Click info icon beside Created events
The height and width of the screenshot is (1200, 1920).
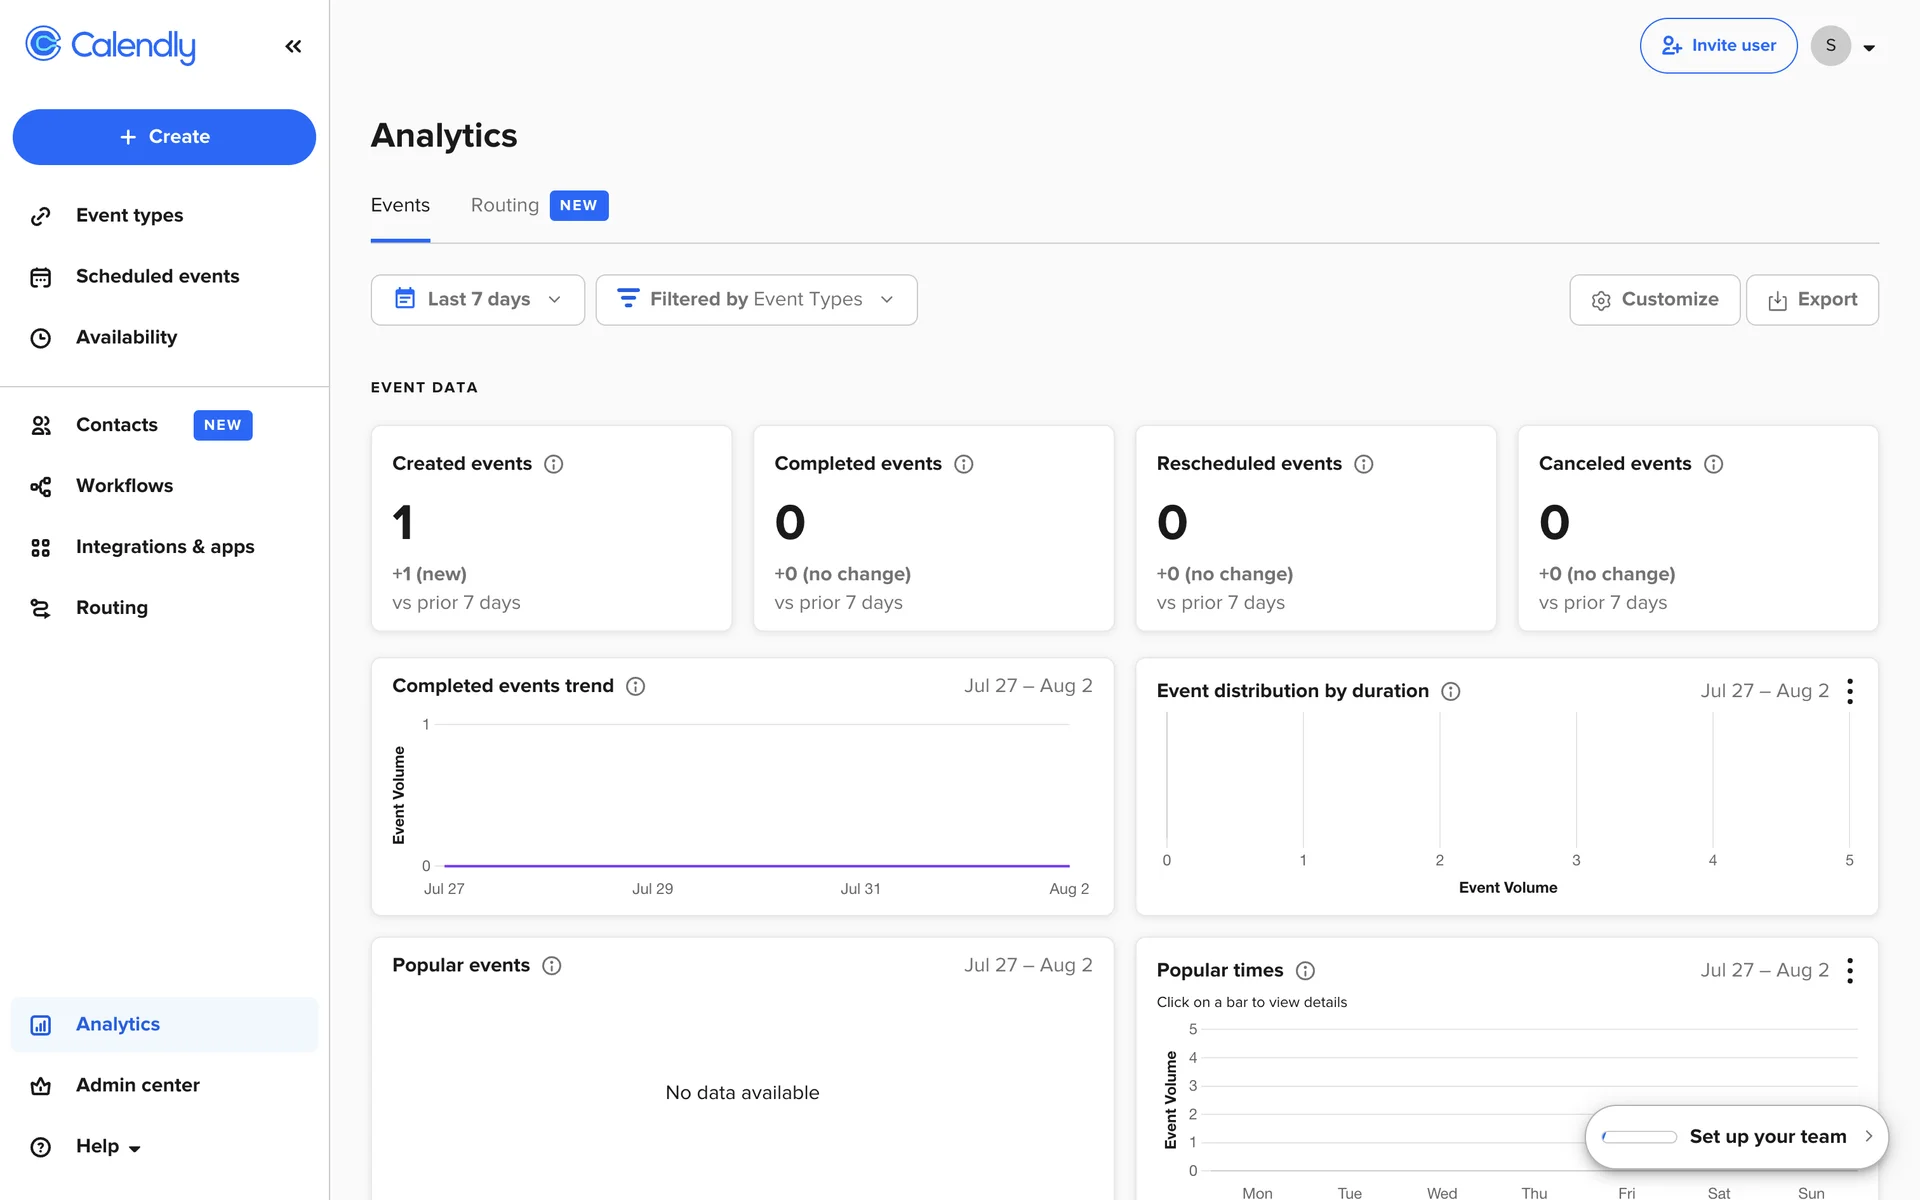point(553,464)
